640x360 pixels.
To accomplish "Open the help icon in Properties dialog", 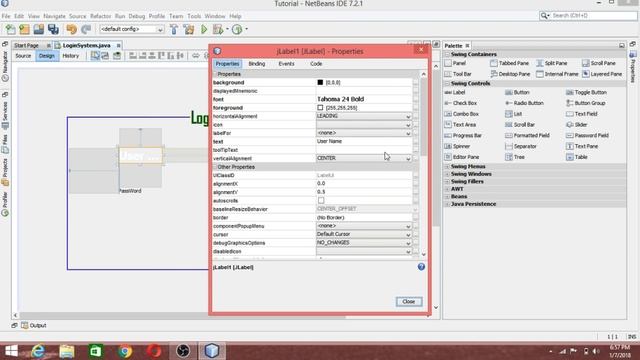I will pos(421,267).
